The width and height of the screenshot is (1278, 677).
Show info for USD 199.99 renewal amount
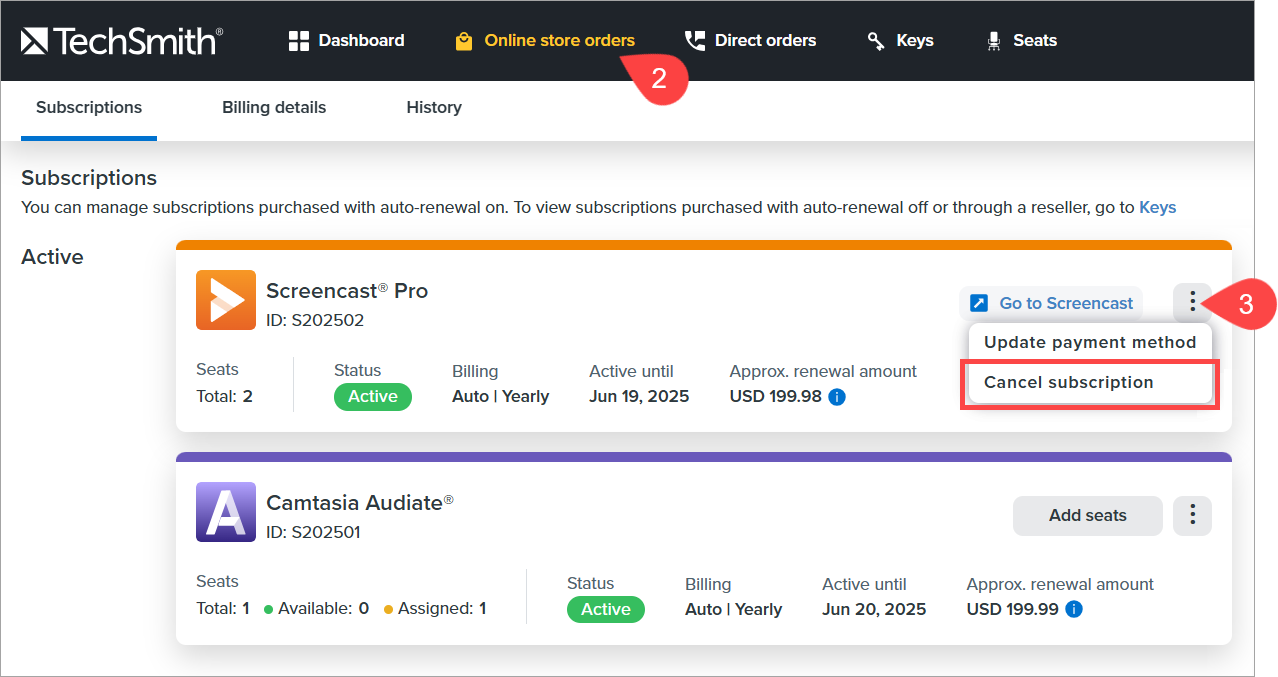[1074, 609]
